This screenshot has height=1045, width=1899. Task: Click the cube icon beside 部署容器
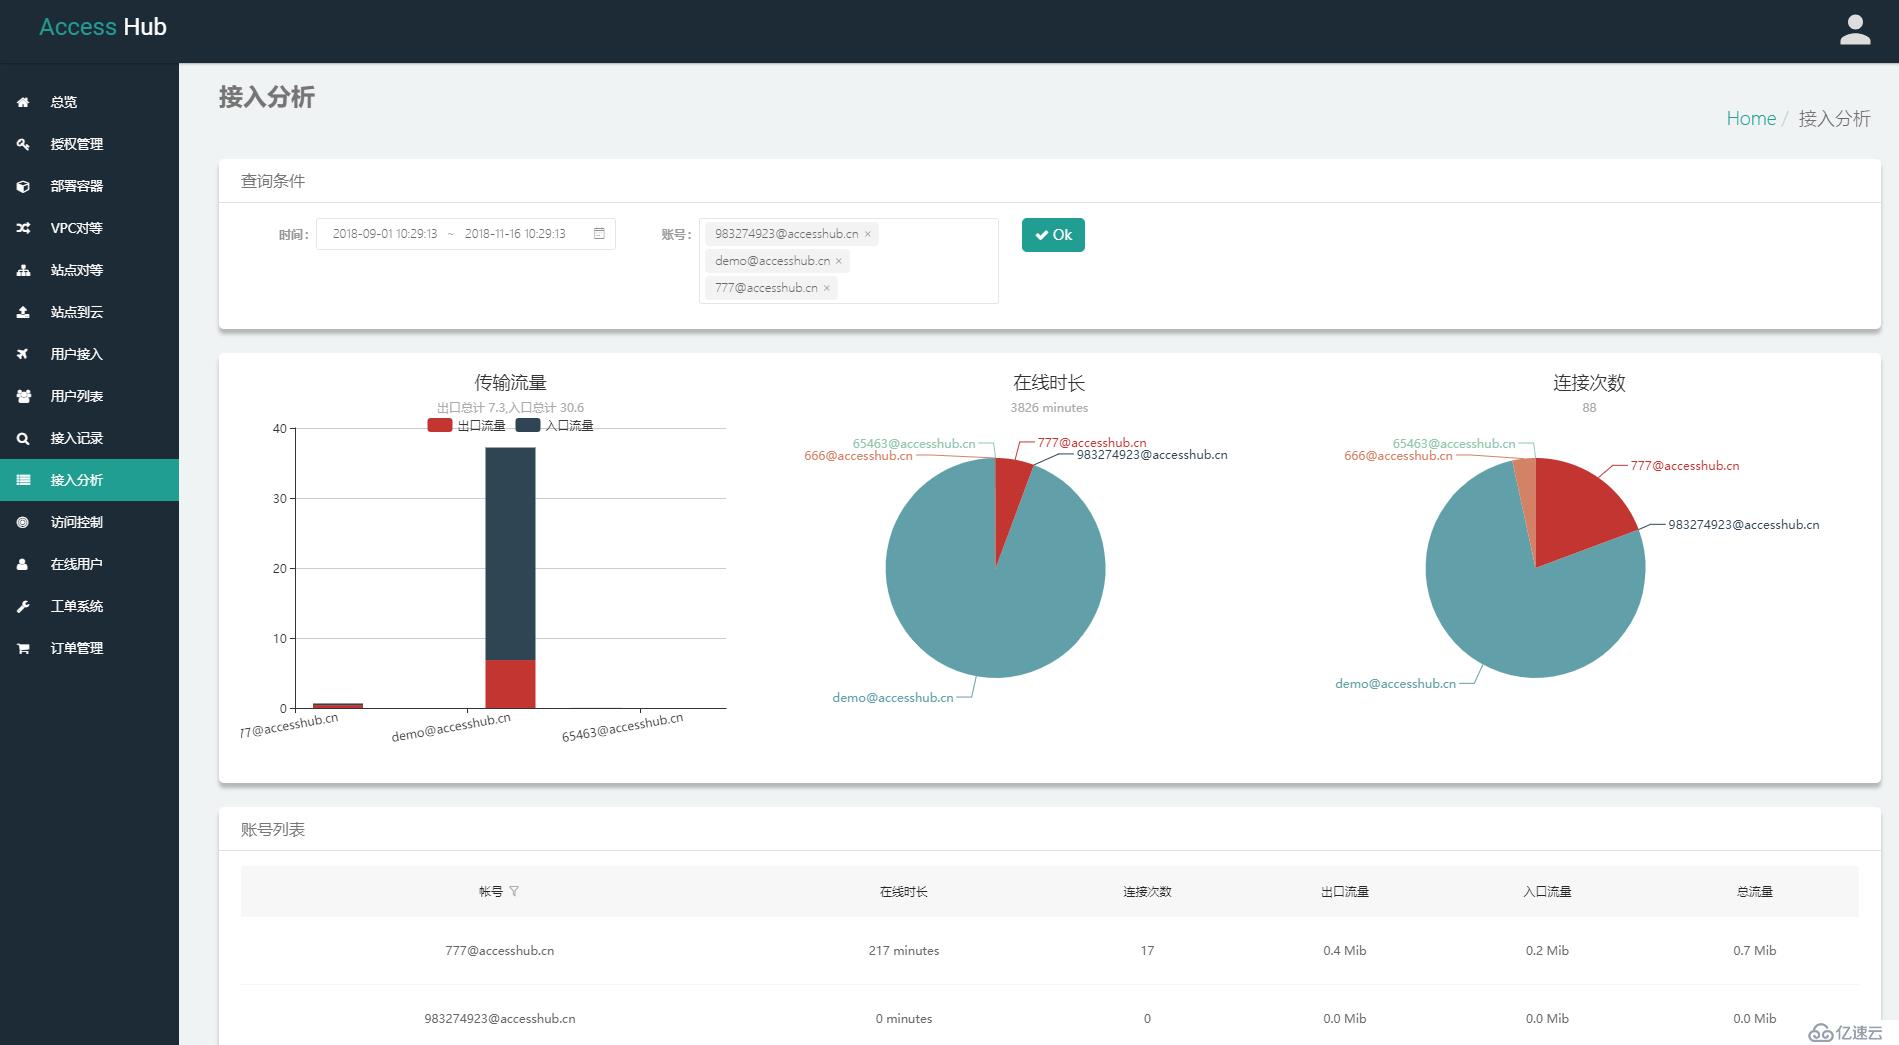pyautogui.click(x=23, y=186)
